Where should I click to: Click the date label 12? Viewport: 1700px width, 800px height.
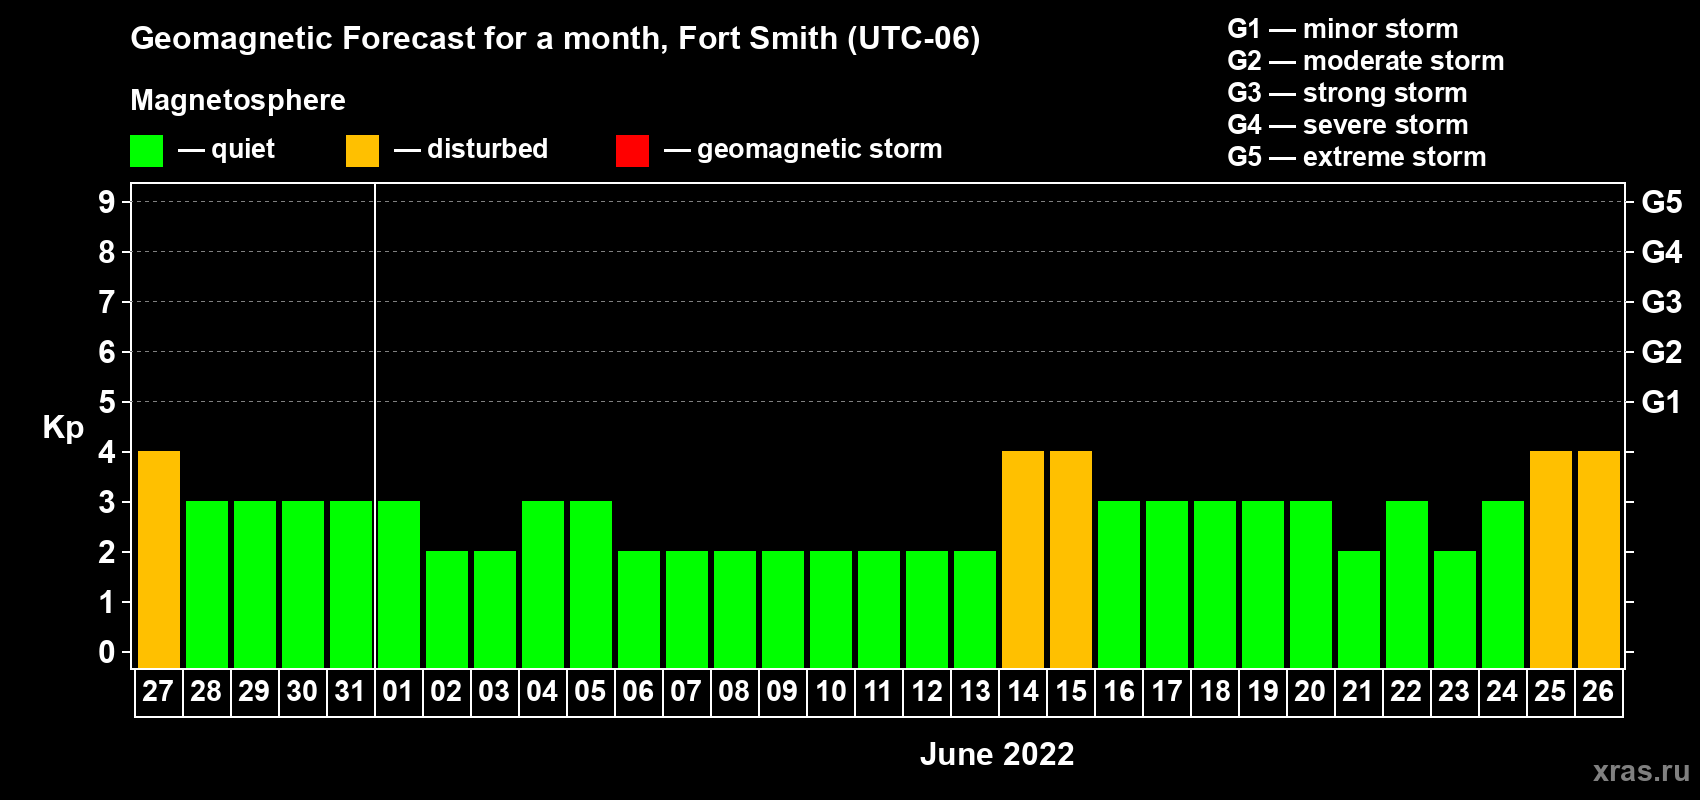click(x=927, y=691)
